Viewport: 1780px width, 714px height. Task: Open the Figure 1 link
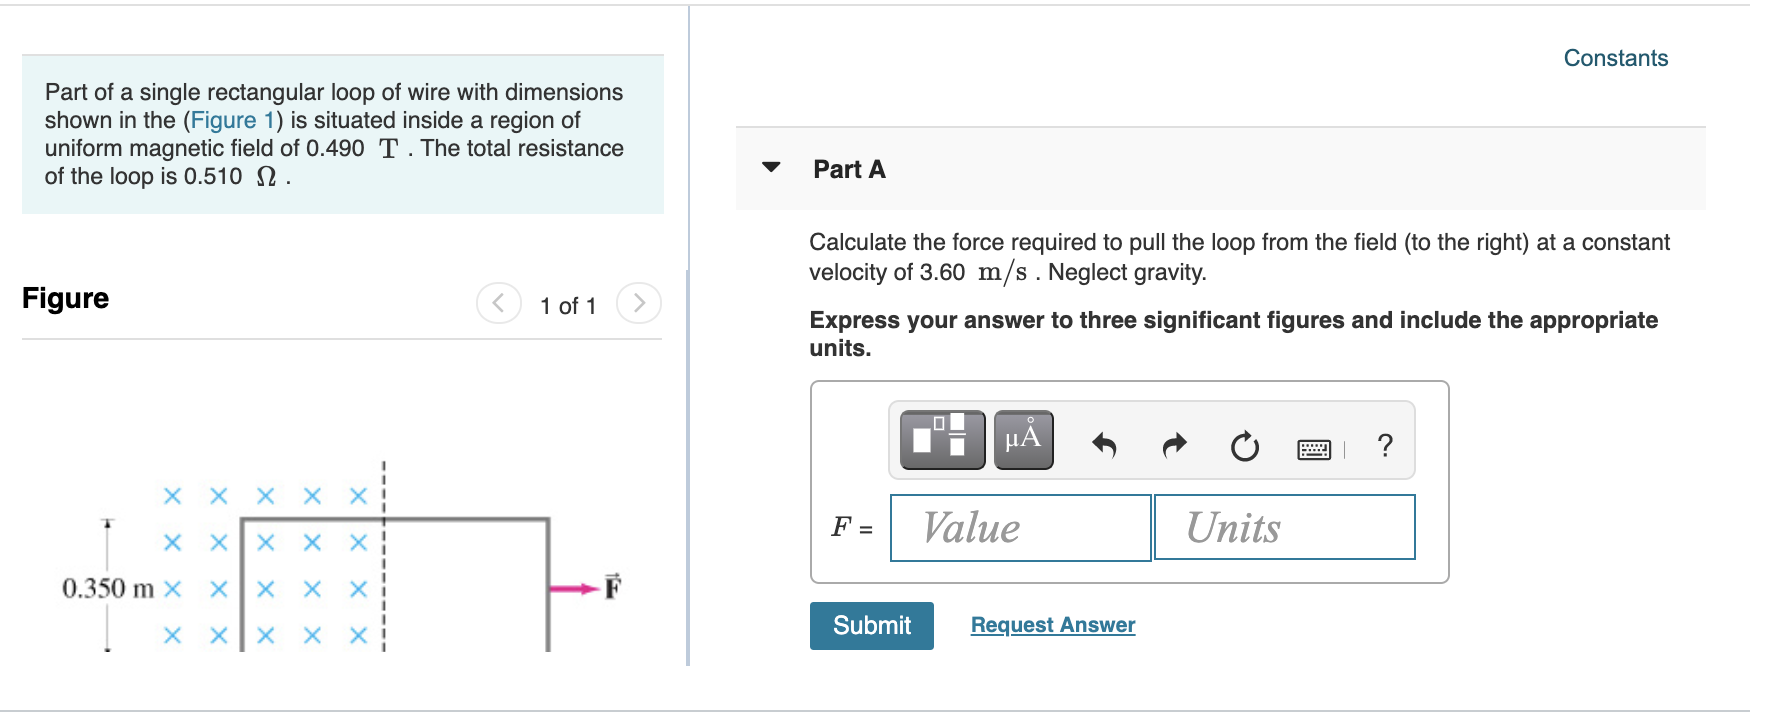click(x=232, y=120)
